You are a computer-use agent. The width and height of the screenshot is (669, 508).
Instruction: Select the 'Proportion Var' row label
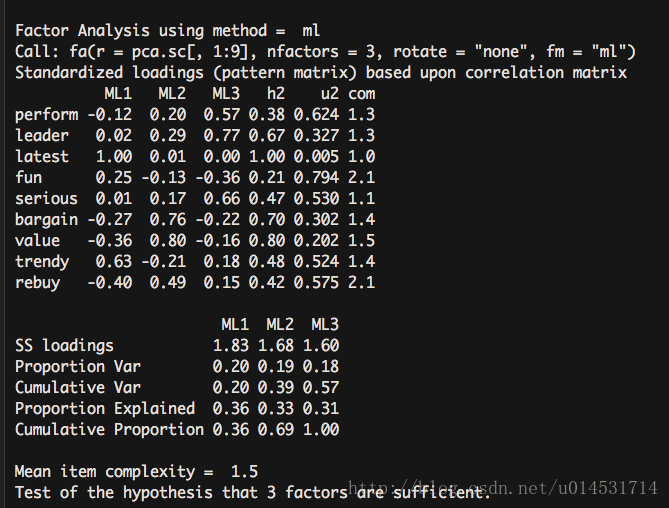pyautogui.click(x=78, y=367)
